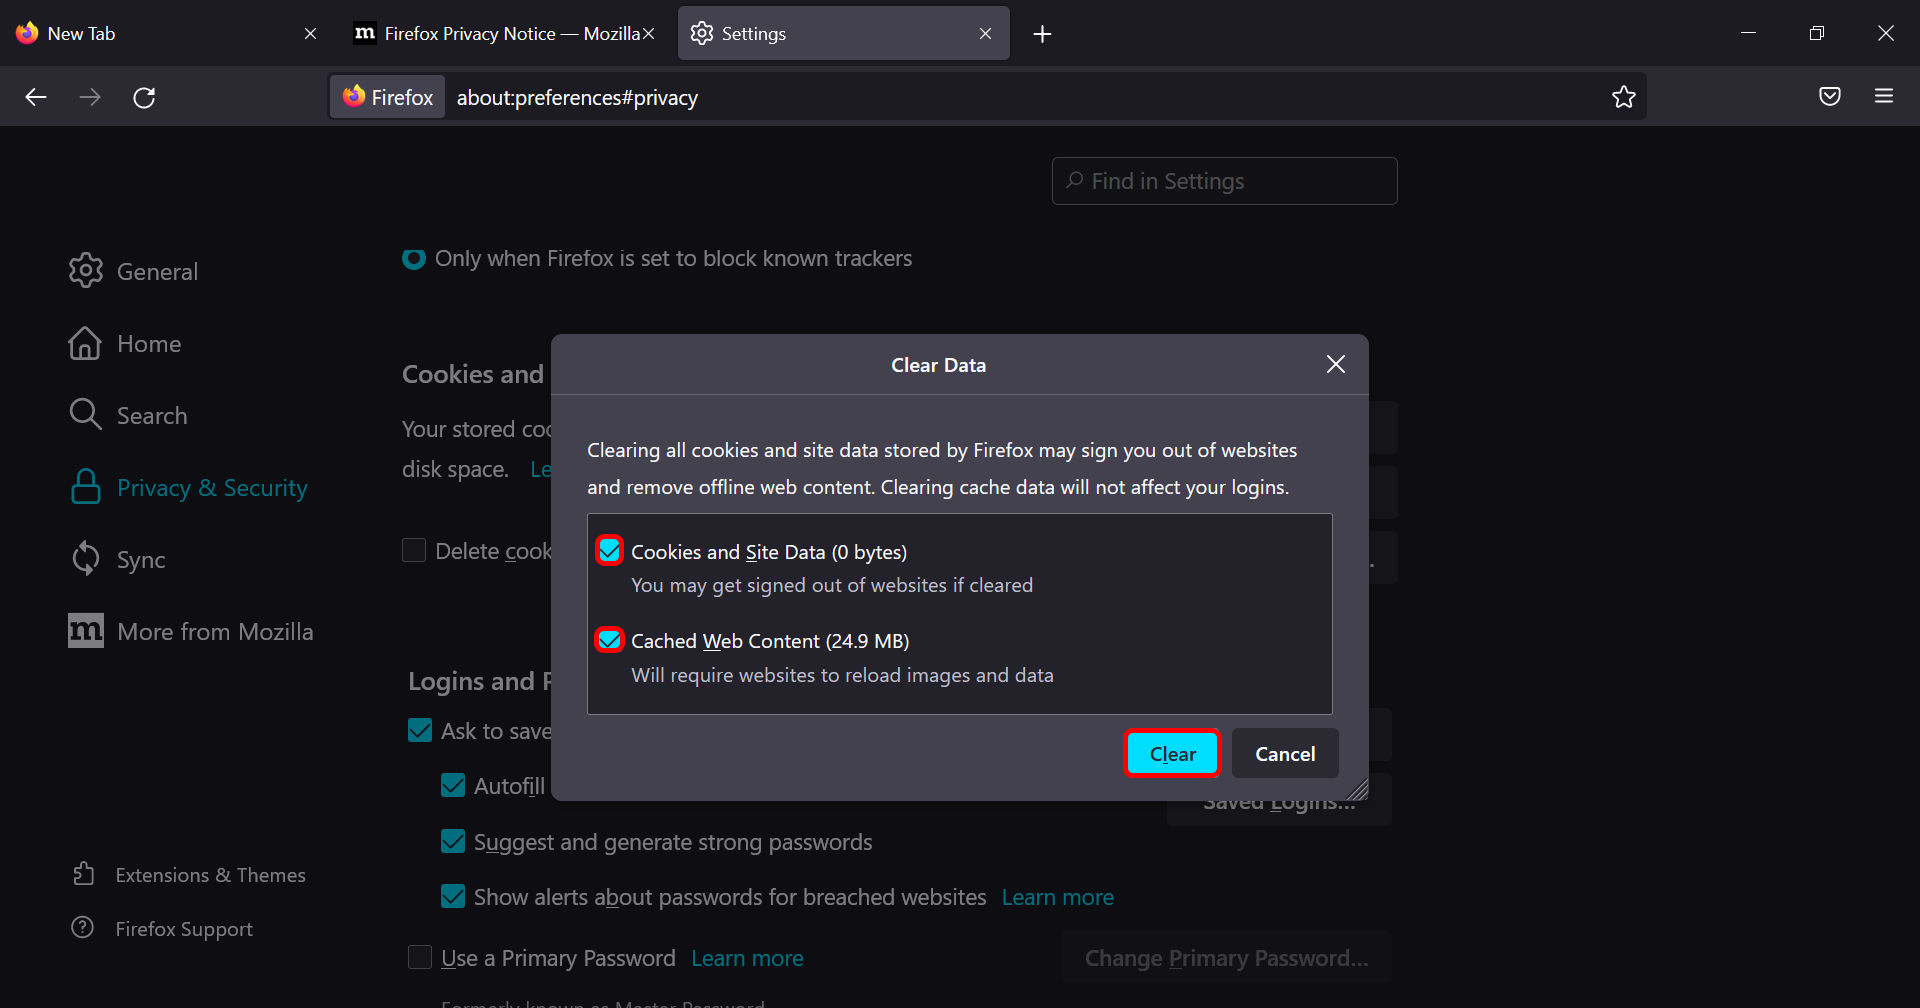Reload the current page
1920x1008 pixels.
(144, 97)
